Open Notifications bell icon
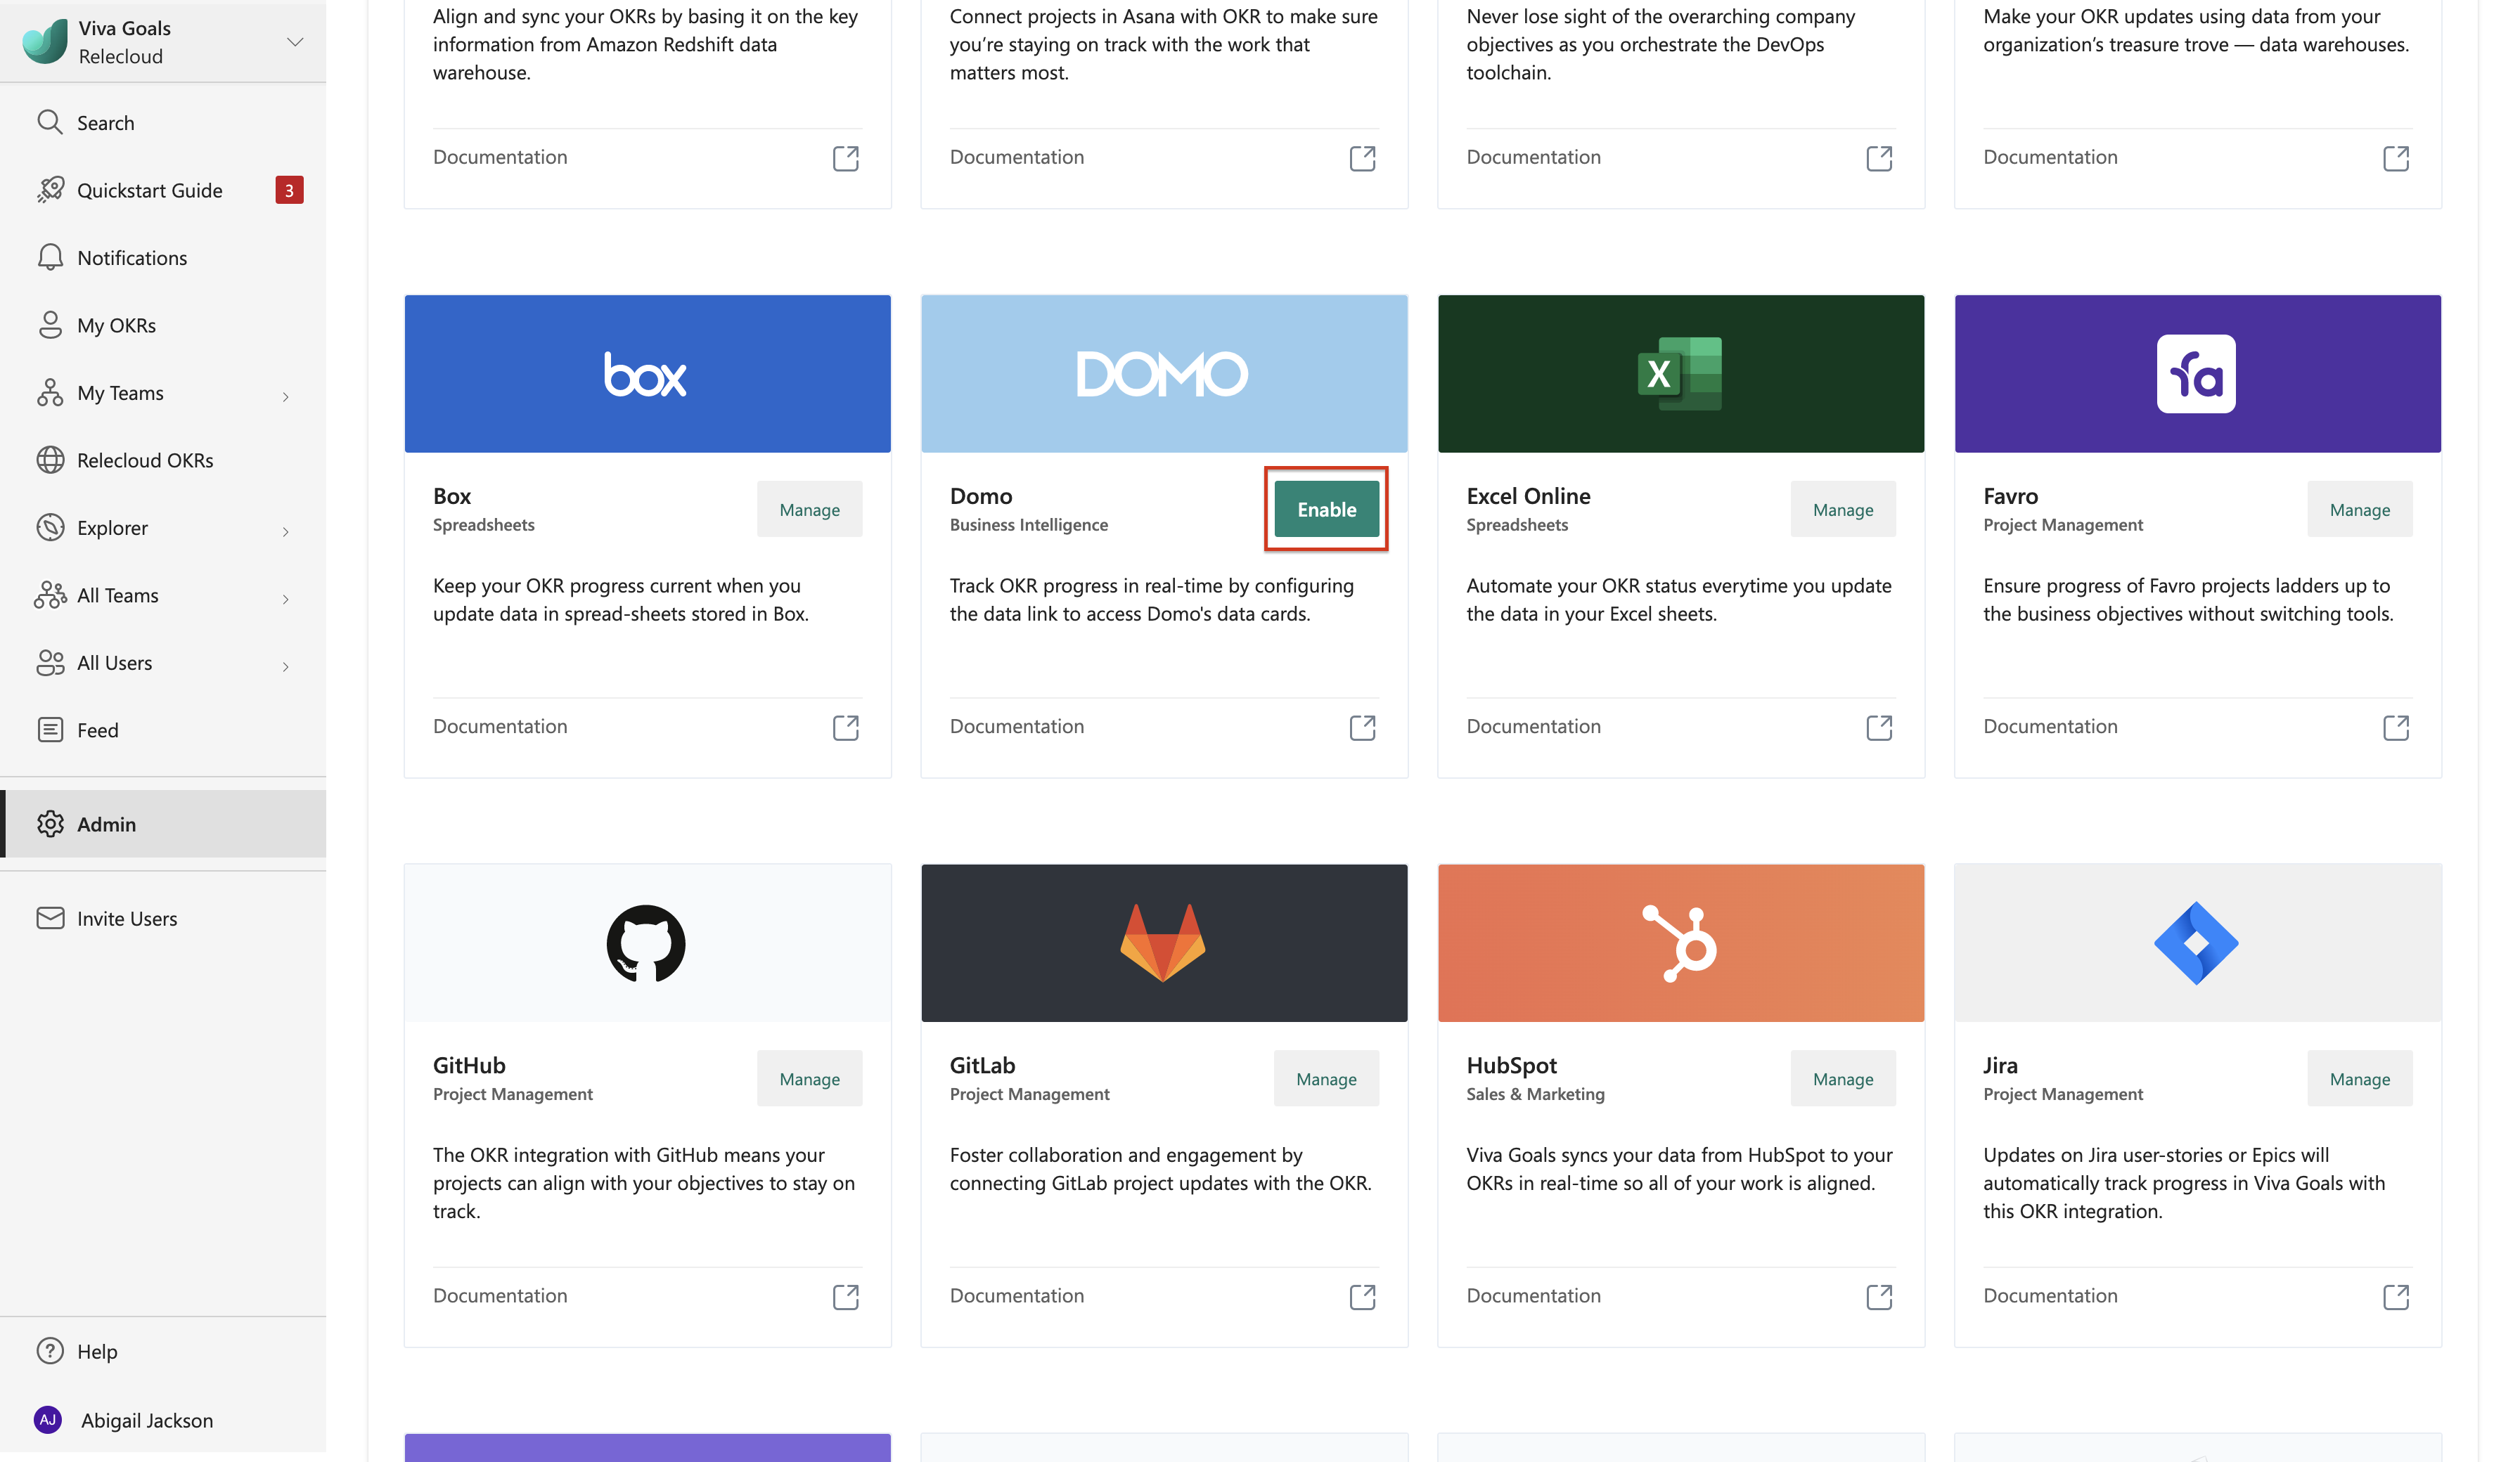Viewport: 2520px width, 1462px height. [50, 257]
